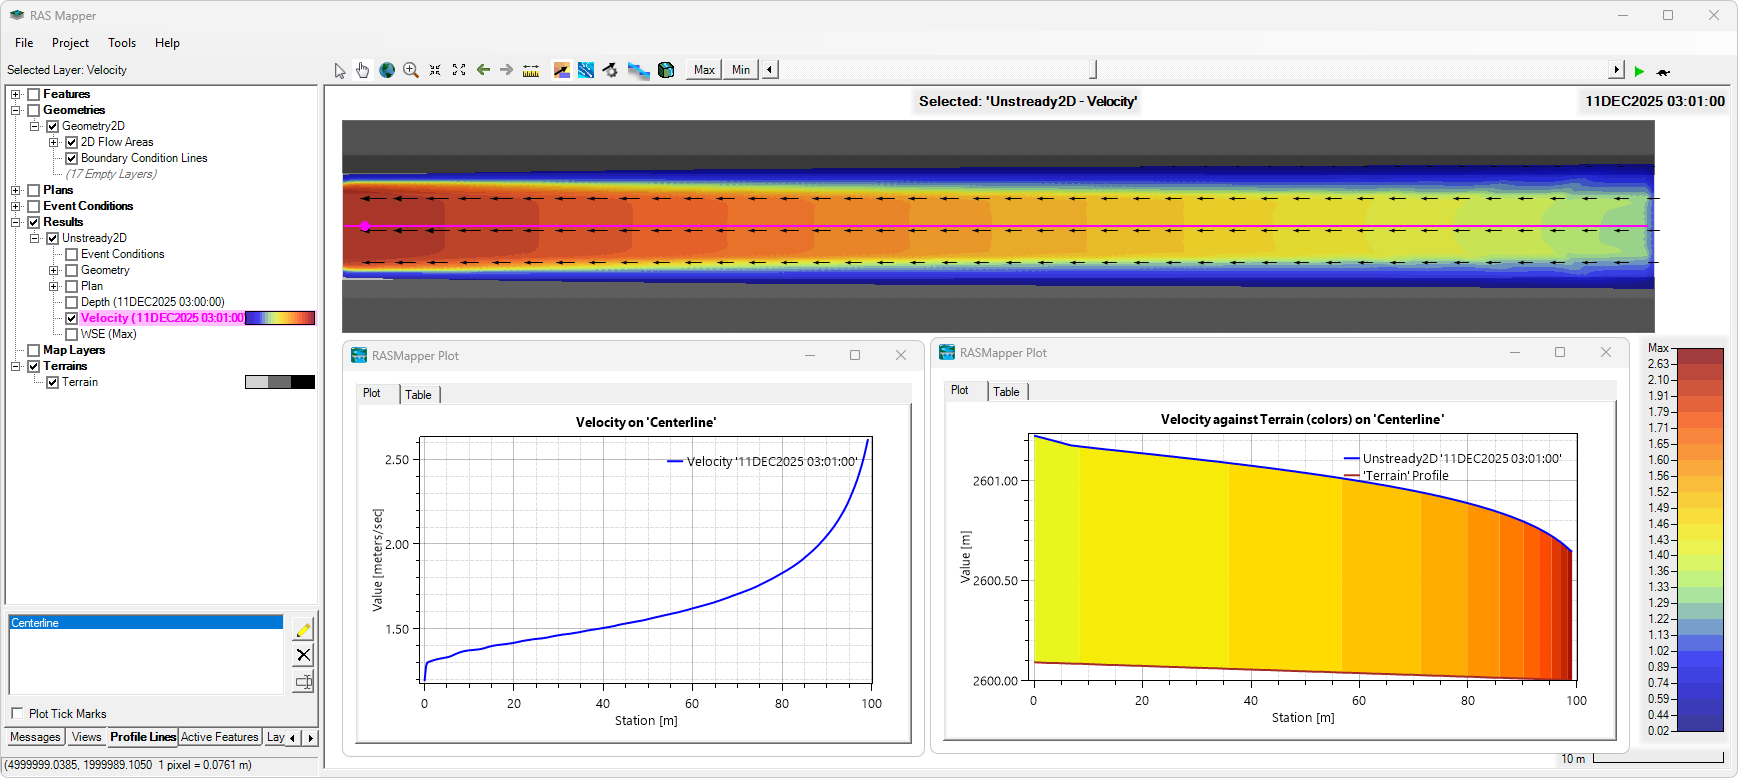Close the Velocity against Terrain plot window

[1606, 352]
